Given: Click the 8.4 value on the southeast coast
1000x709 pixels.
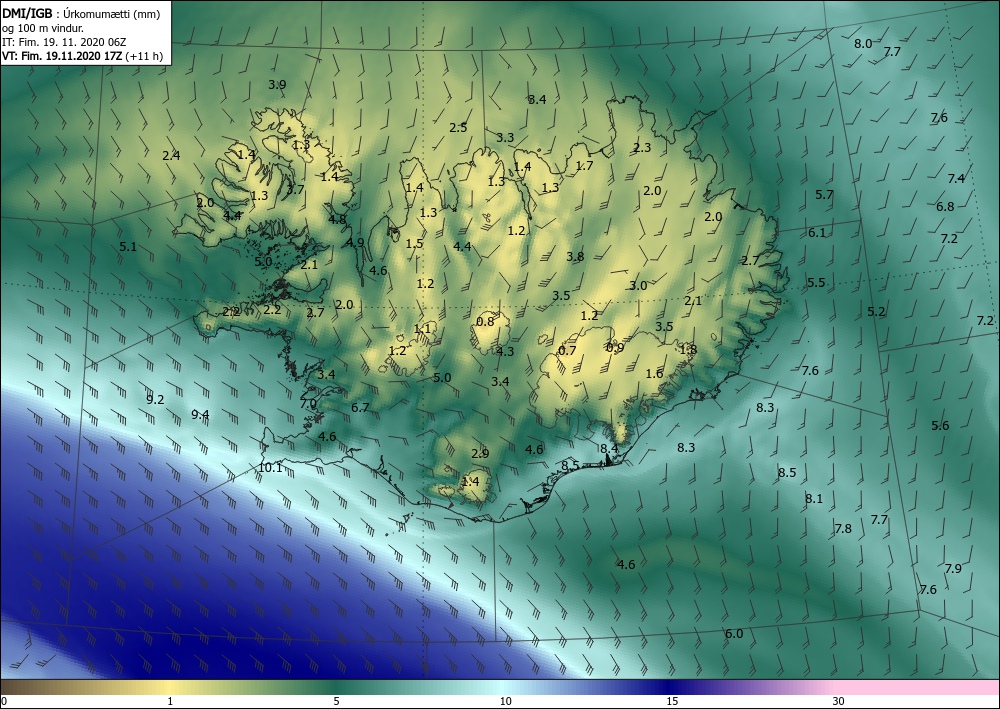Looking at the screenshot, I should 609,449.
